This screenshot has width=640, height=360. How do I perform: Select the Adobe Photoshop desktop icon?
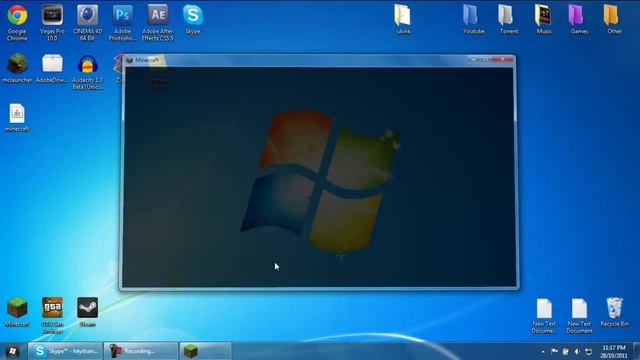pyautogui.click(x=122, y=22)
